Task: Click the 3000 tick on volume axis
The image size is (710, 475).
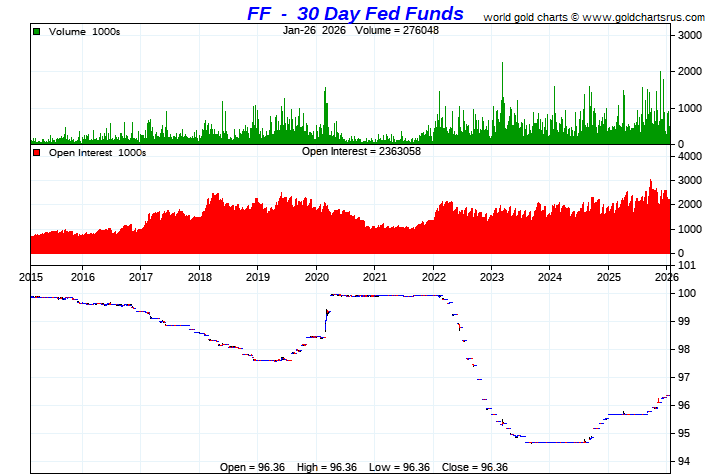Action: click(690, 35)
